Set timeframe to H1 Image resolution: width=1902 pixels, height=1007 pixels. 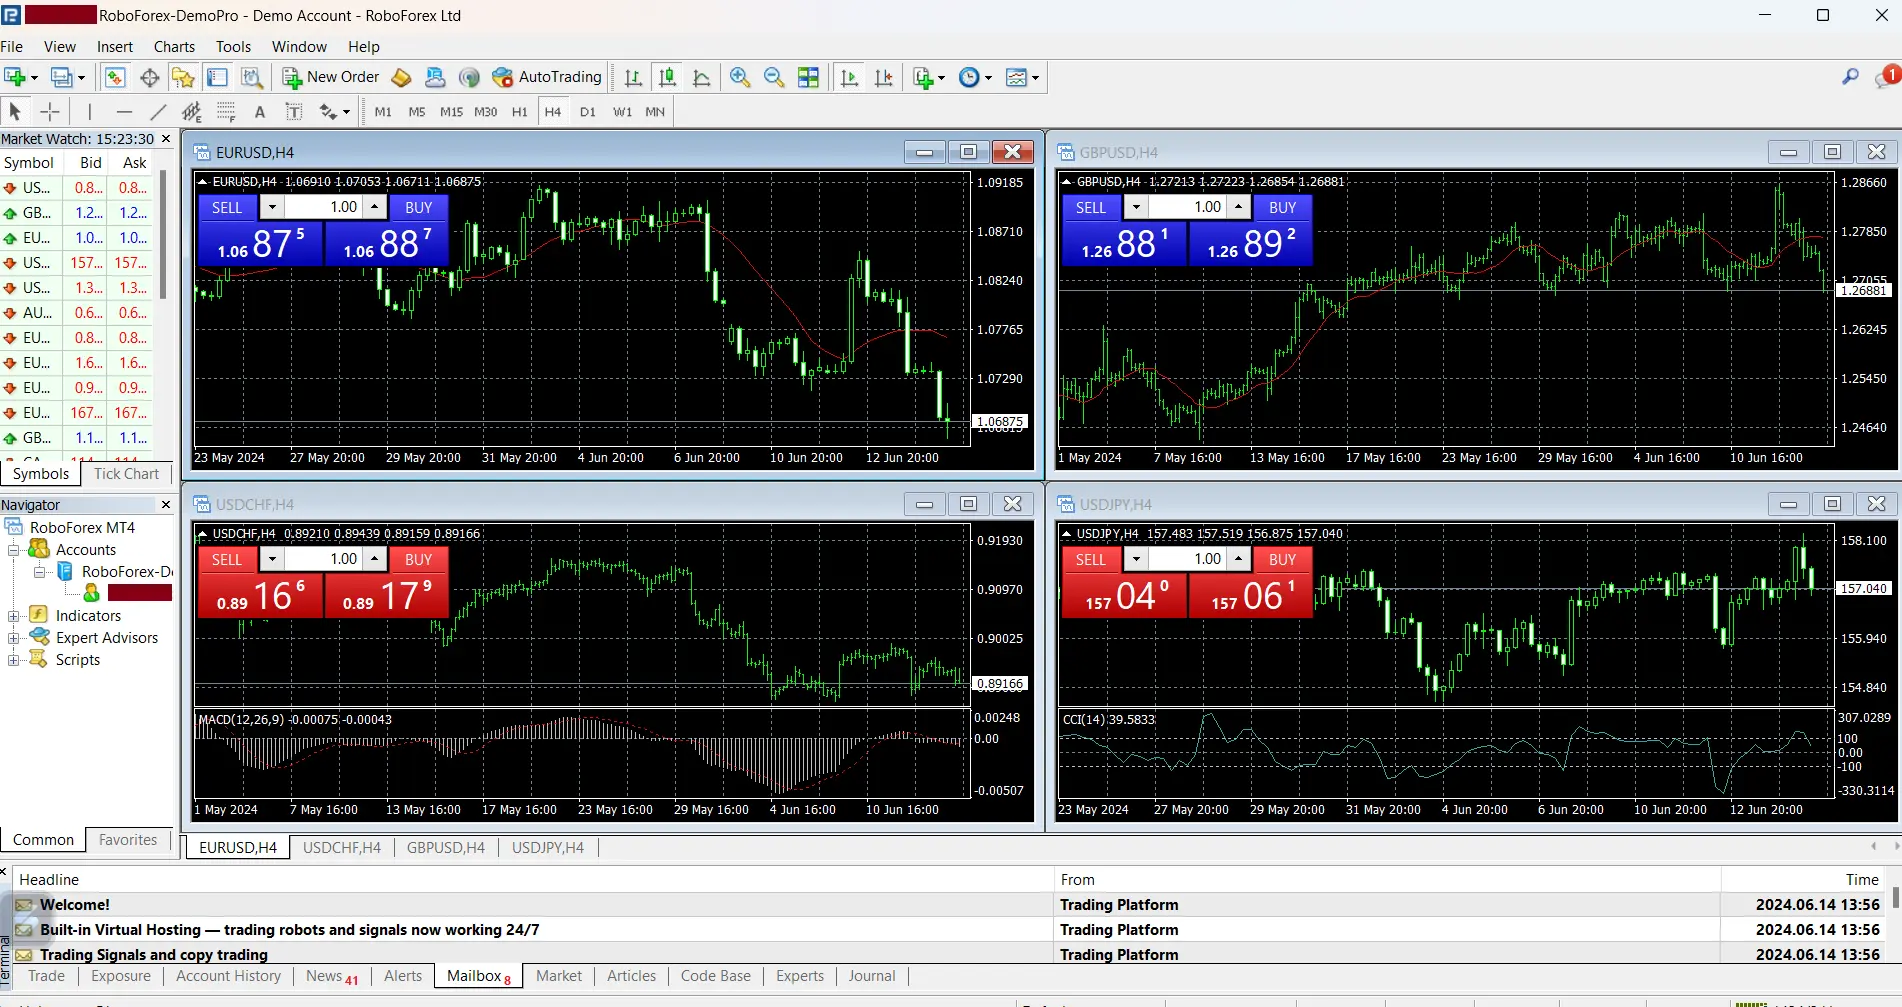(520, 112)
